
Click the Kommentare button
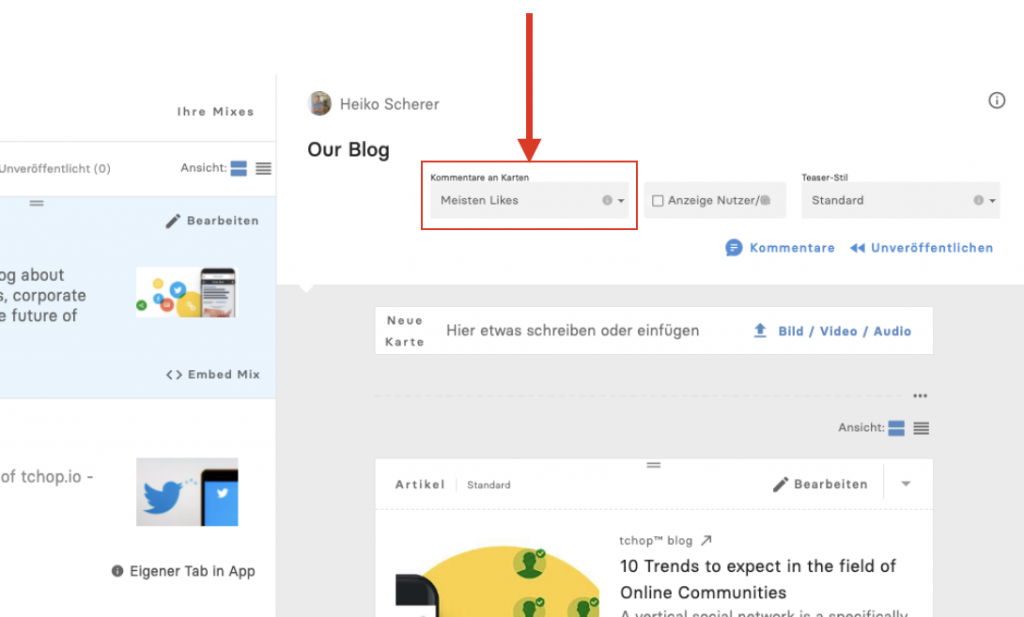(x=780, y=248)
